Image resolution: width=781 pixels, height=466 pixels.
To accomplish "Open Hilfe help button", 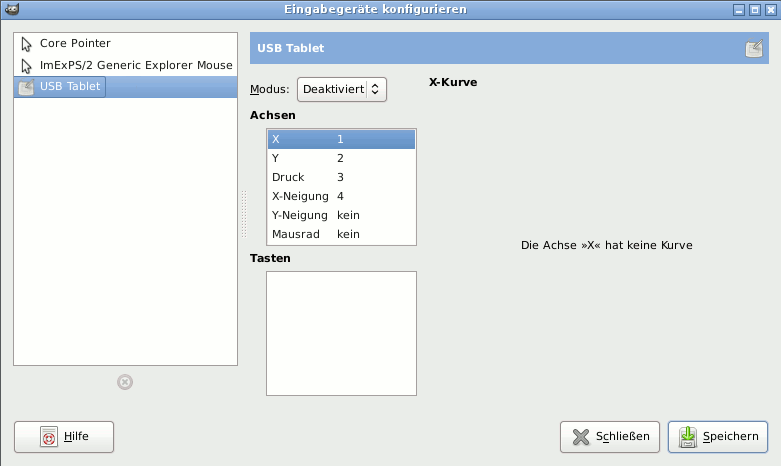I will click(64, 437).
